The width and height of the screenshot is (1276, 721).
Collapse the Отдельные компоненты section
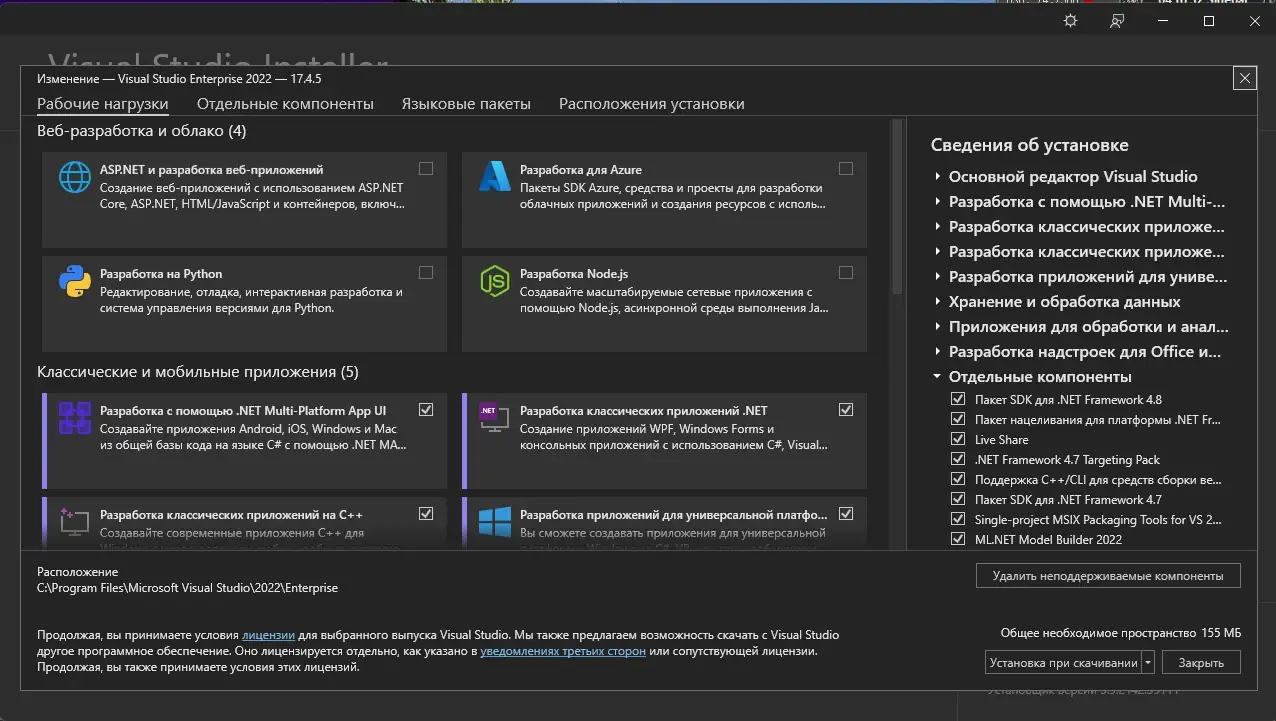click(935, 377)
